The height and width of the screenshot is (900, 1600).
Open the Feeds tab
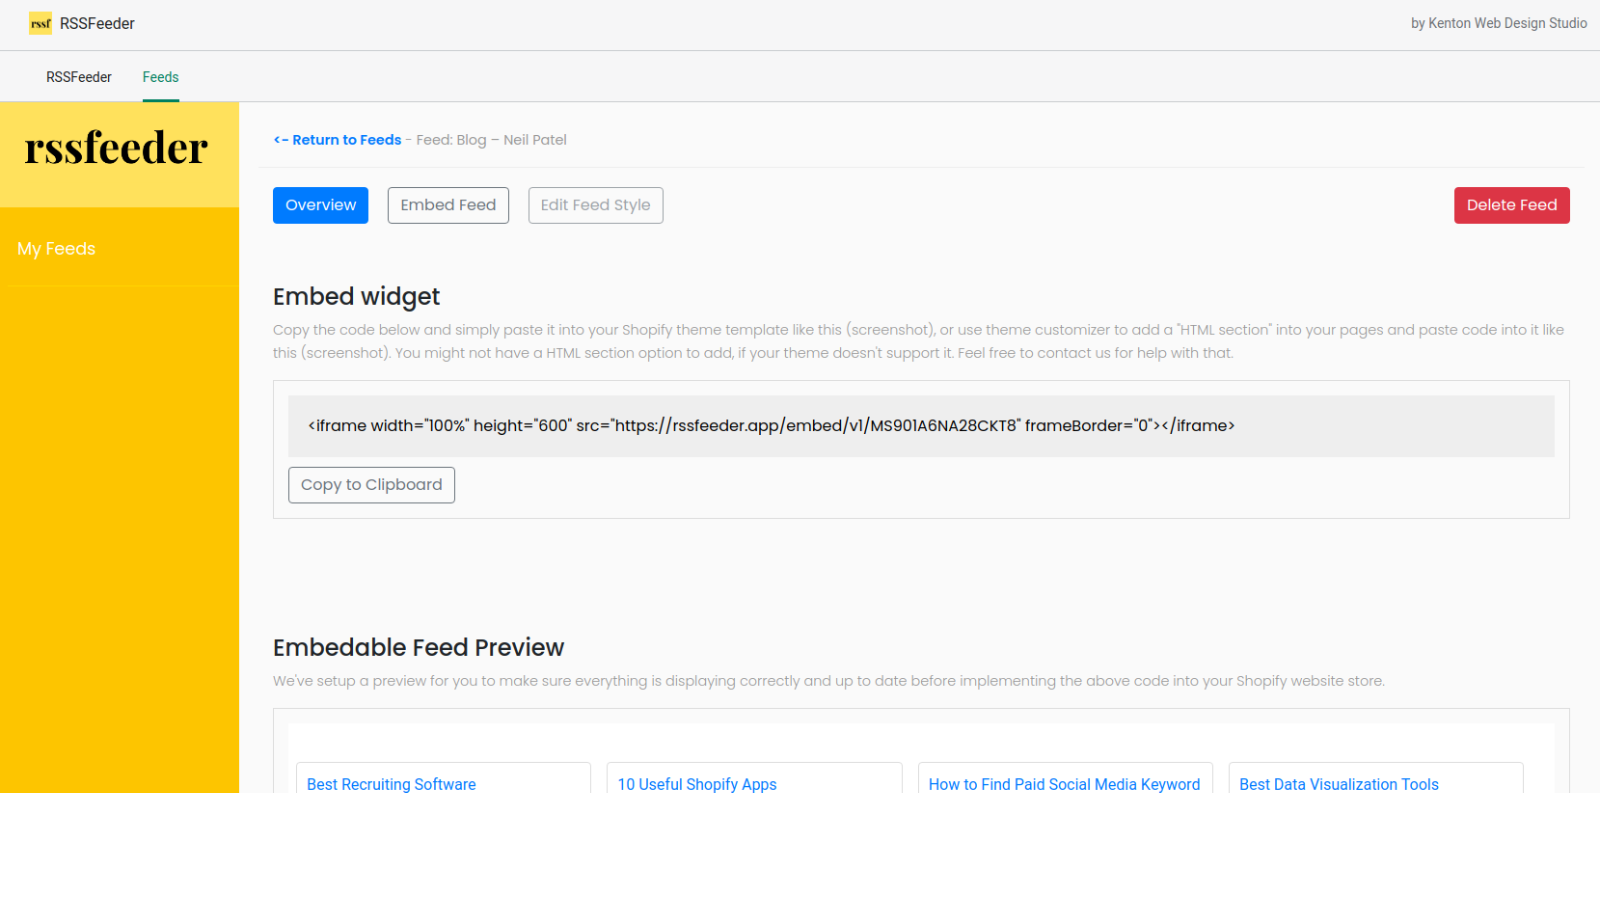pos(160,77)
